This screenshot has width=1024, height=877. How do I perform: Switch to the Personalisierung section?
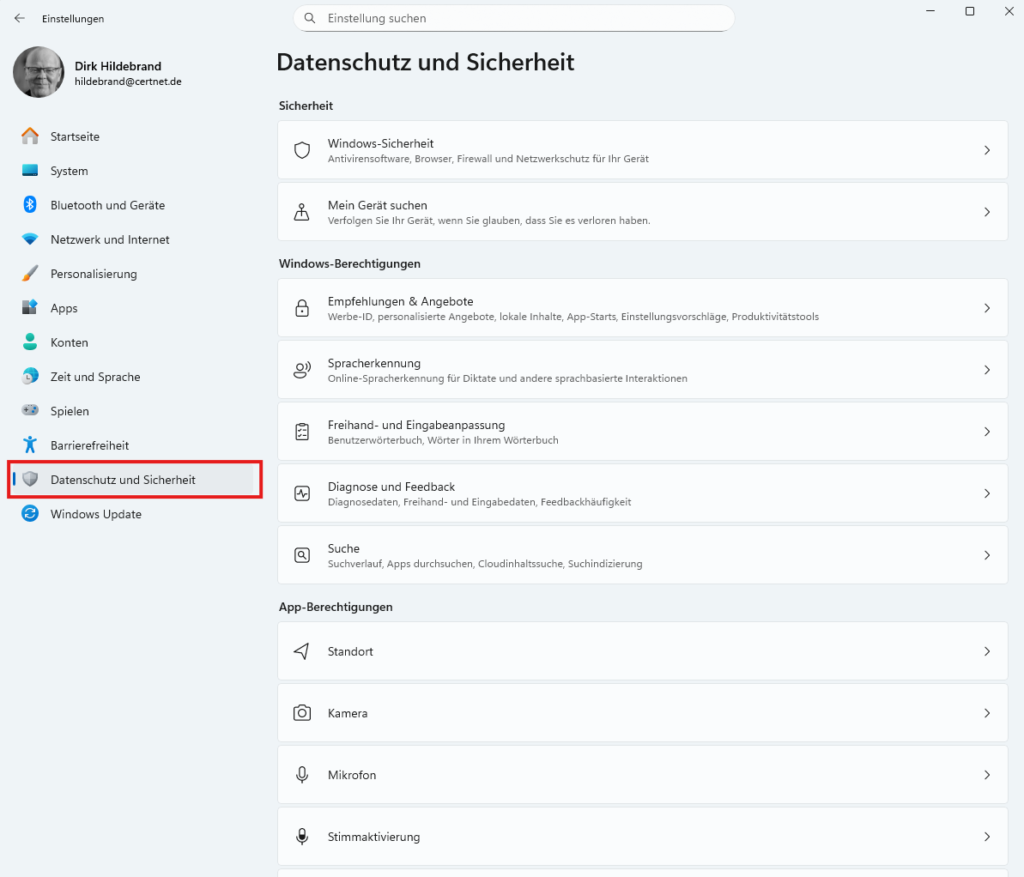click(x=94, y=274)
